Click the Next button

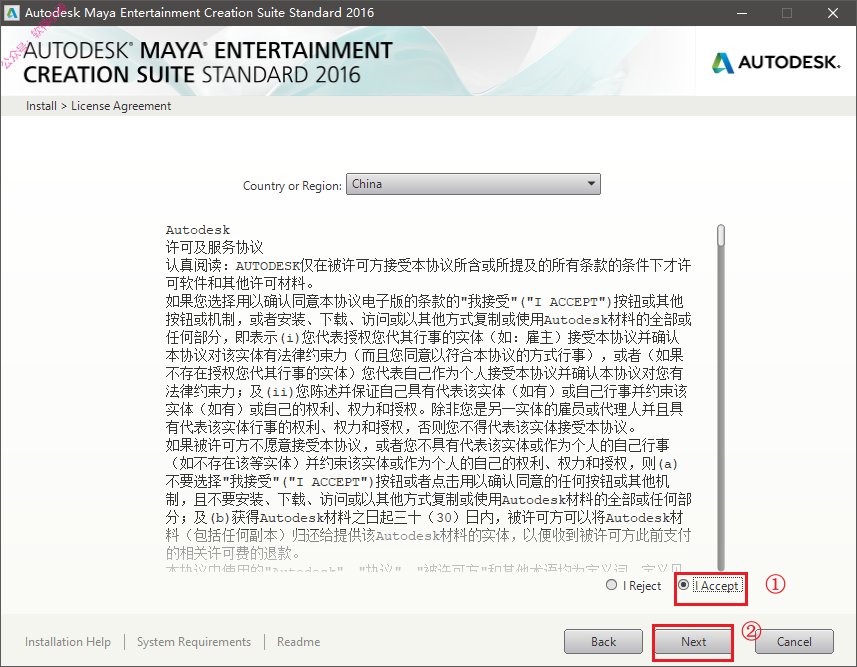[693, 641]
